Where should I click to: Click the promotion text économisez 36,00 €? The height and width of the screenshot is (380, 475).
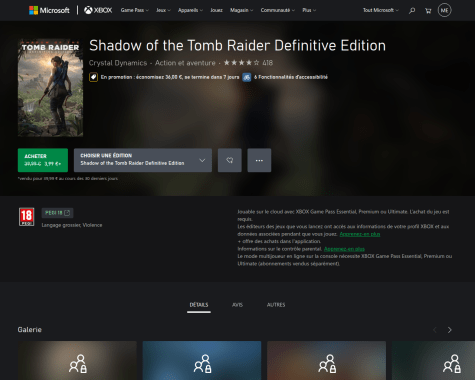coord(170,77)
